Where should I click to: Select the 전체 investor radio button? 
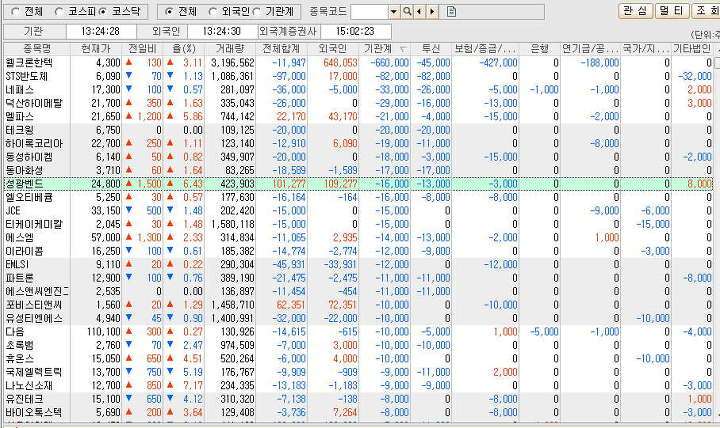coord(169,11)
